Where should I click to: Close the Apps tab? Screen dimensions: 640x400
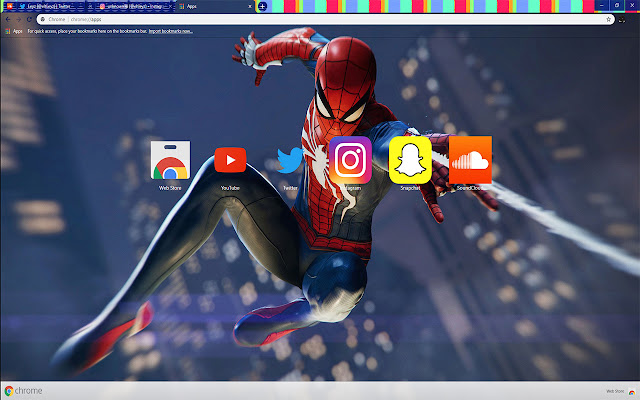click(x=250, y=7)
